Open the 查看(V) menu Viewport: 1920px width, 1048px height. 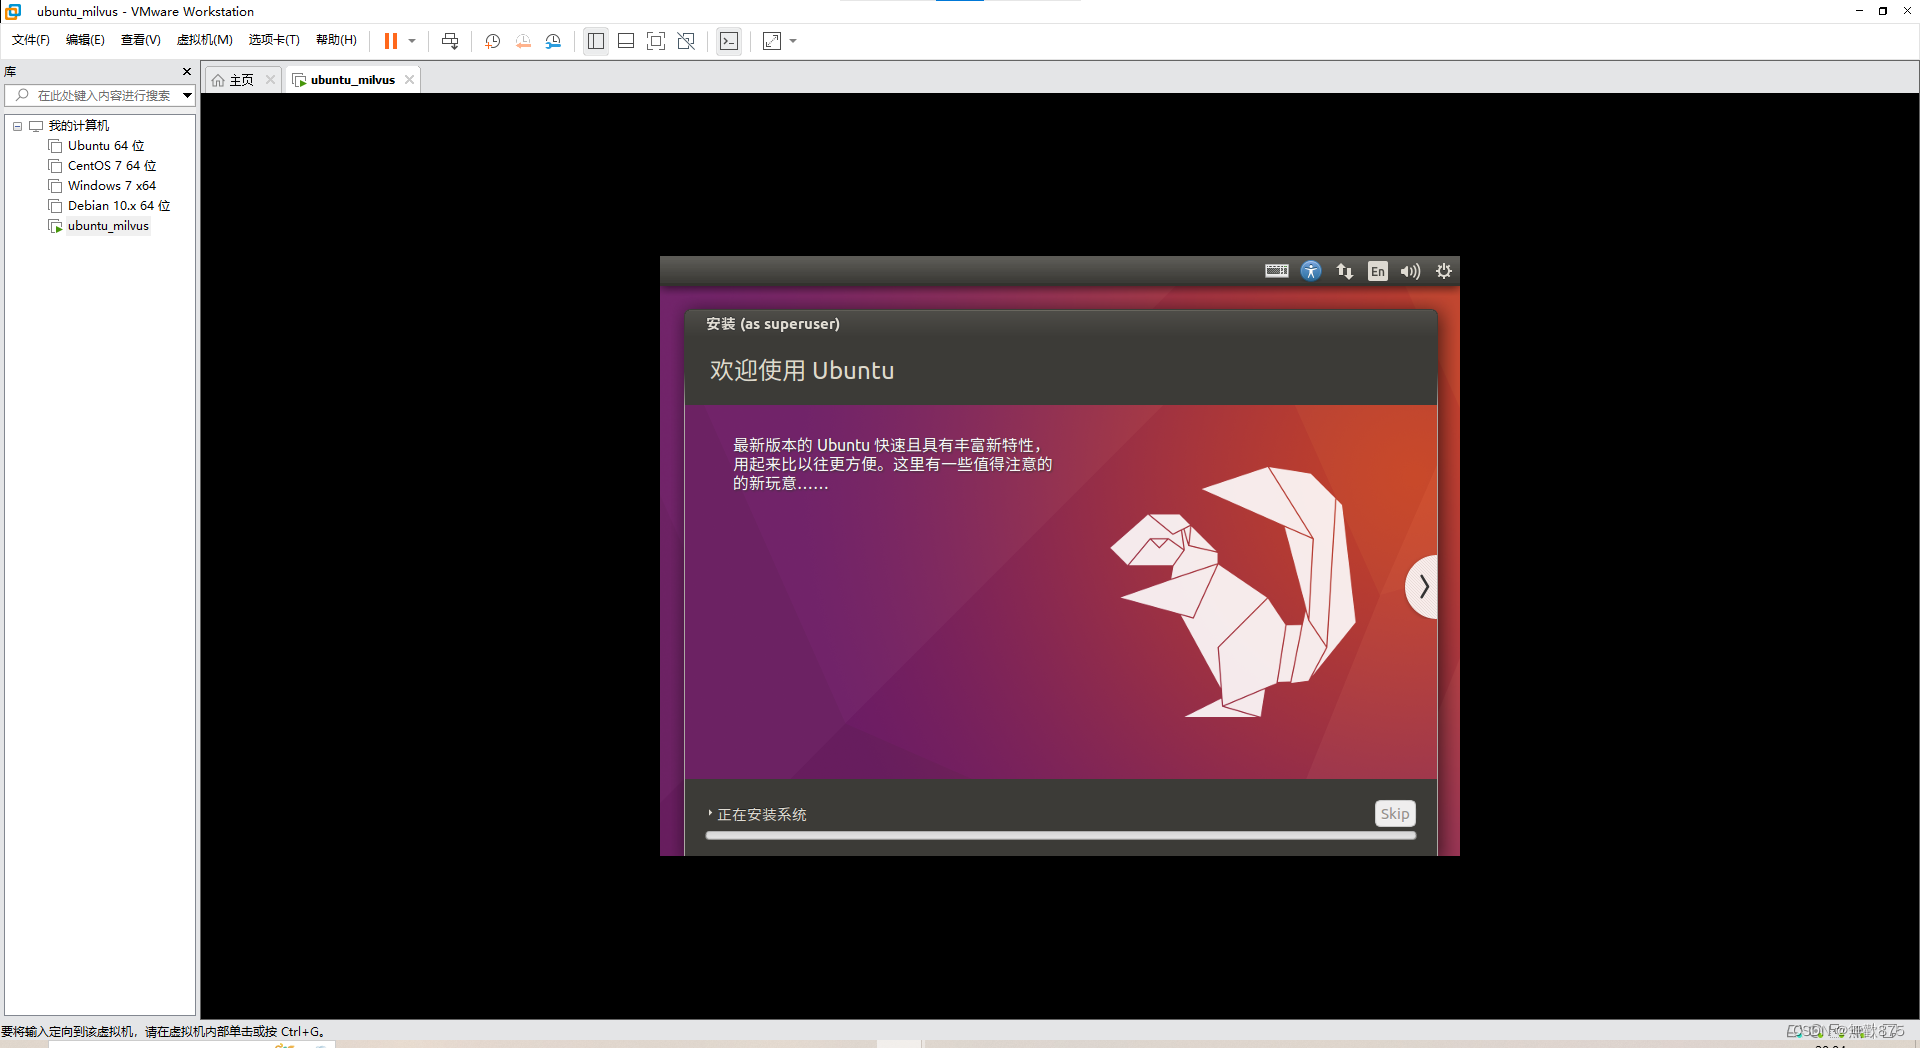coord(140,40)
